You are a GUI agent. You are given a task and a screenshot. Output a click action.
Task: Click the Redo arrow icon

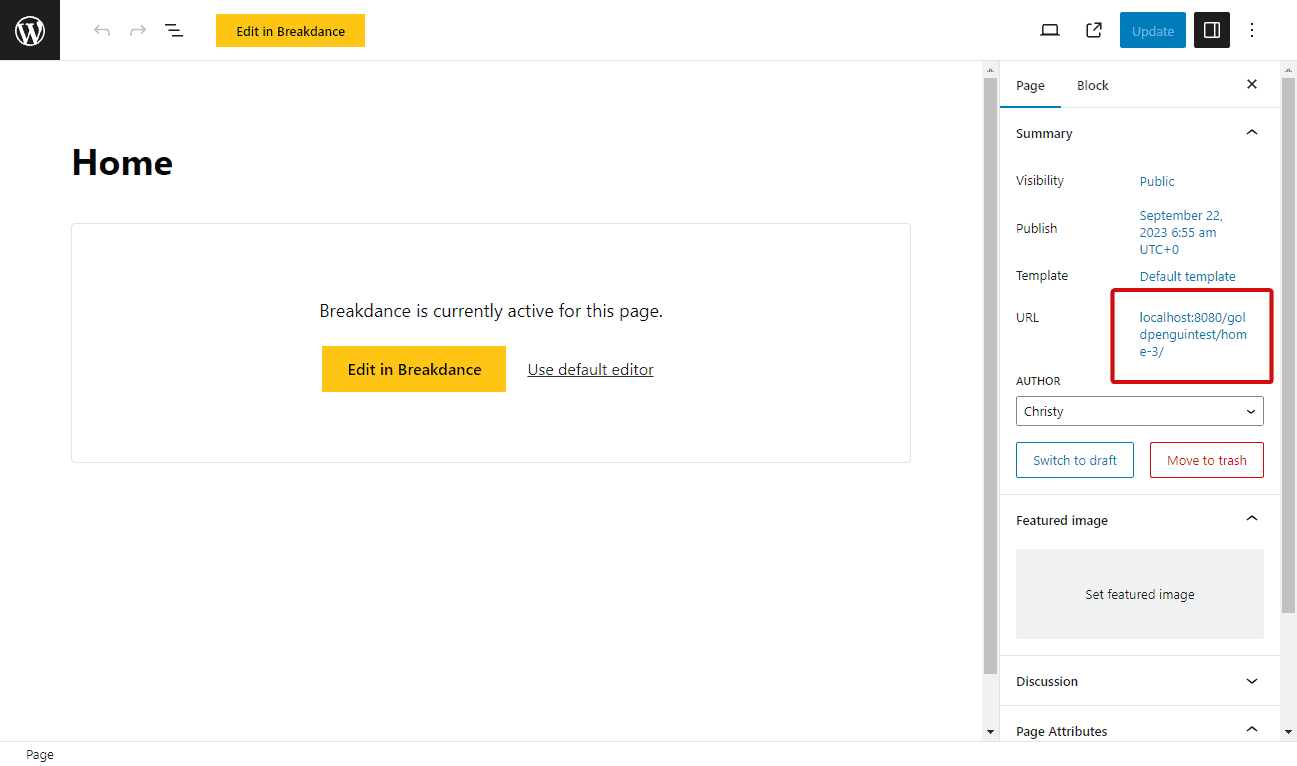[x=138, y=30]
